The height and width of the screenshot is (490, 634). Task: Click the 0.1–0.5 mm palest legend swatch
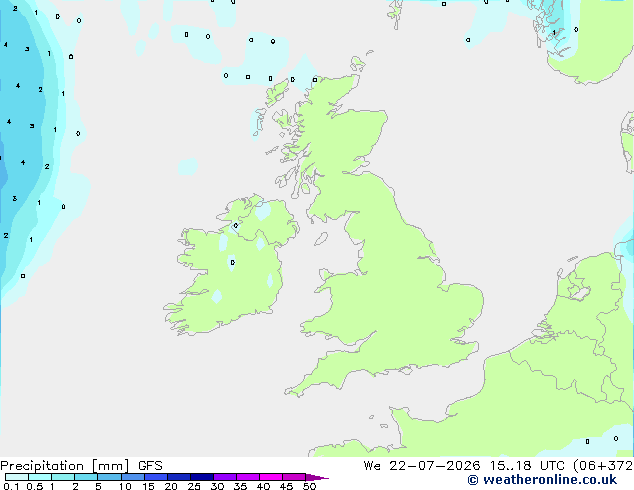[17, 477]
